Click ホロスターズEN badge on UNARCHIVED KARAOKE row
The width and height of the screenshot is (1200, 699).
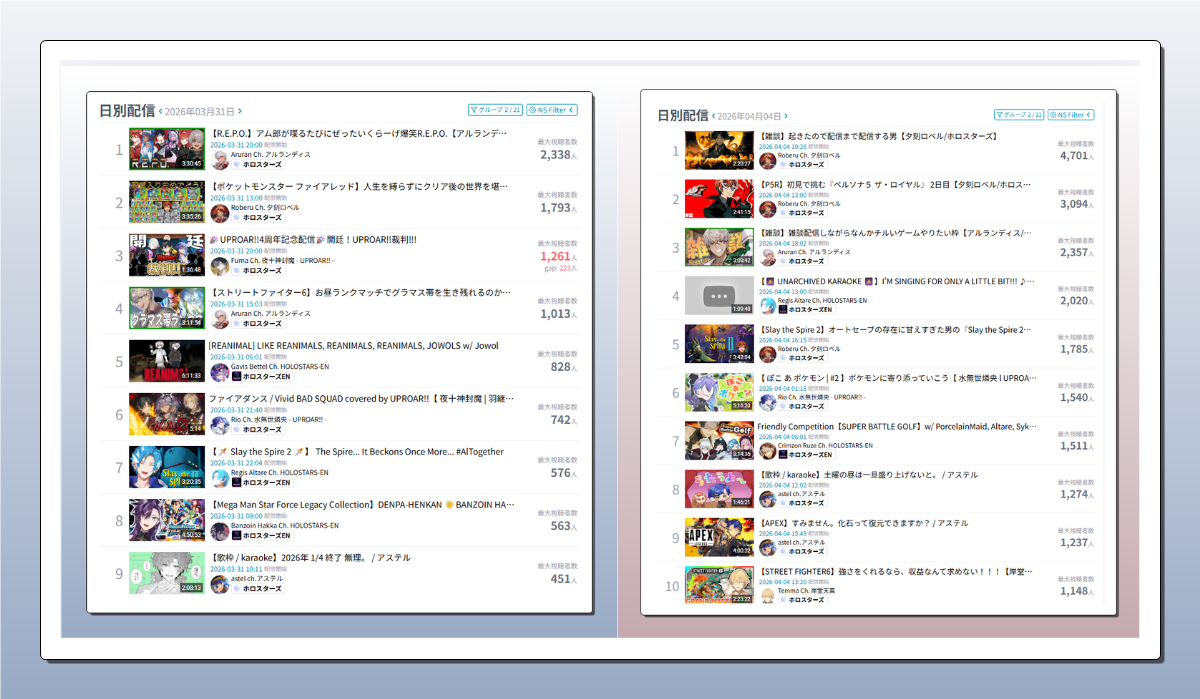click(x=806, y=310)
